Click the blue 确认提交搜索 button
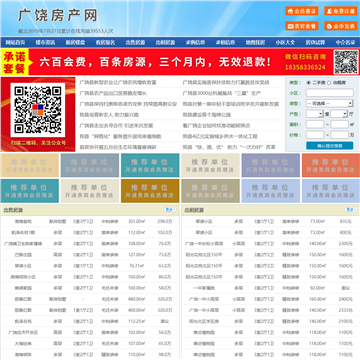The width and height of the screenshot is (360, 360). [x=330, y=146]
